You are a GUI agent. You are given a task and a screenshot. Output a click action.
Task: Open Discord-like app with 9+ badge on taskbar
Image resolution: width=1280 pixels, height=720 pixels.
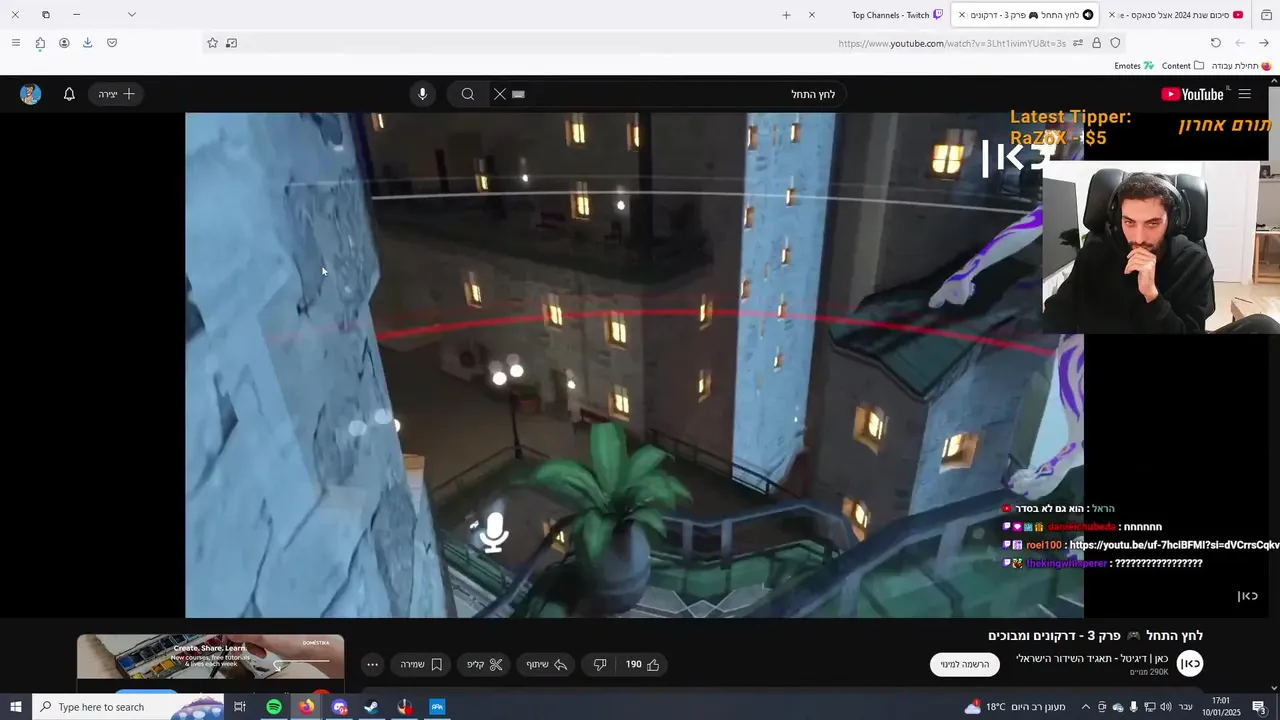[x=339, y=707]
